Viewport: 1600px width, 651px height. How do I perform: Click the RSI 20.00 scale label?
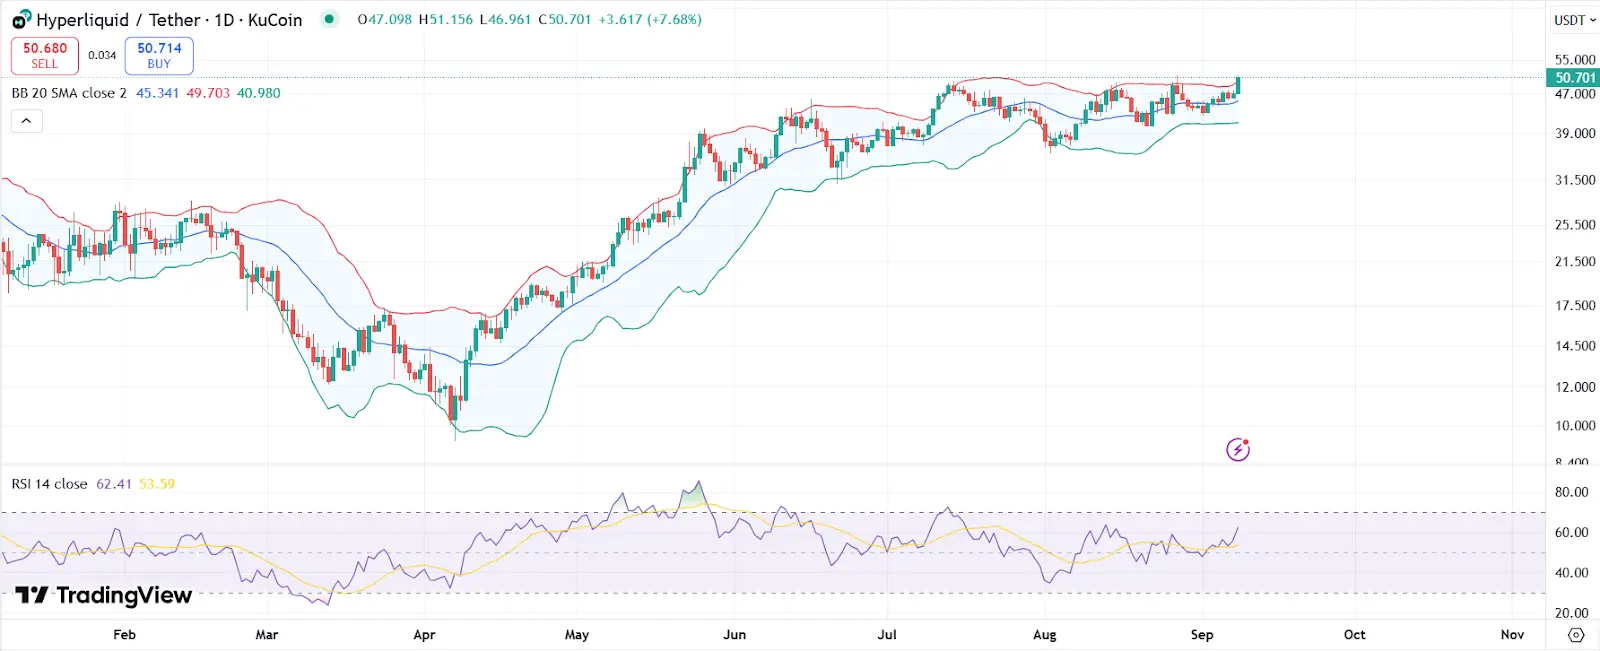point(1572,613)
